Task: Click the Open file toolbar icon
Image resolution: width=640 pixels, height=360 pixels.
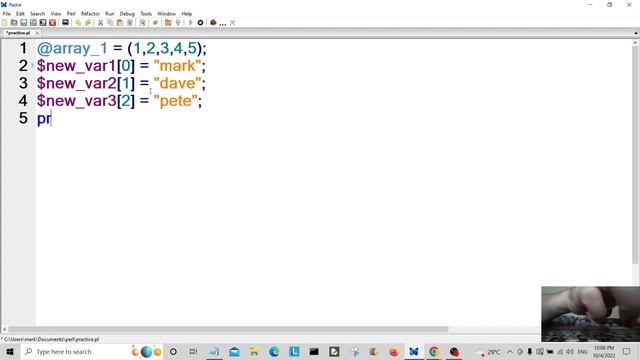Action: click(14, 23)
